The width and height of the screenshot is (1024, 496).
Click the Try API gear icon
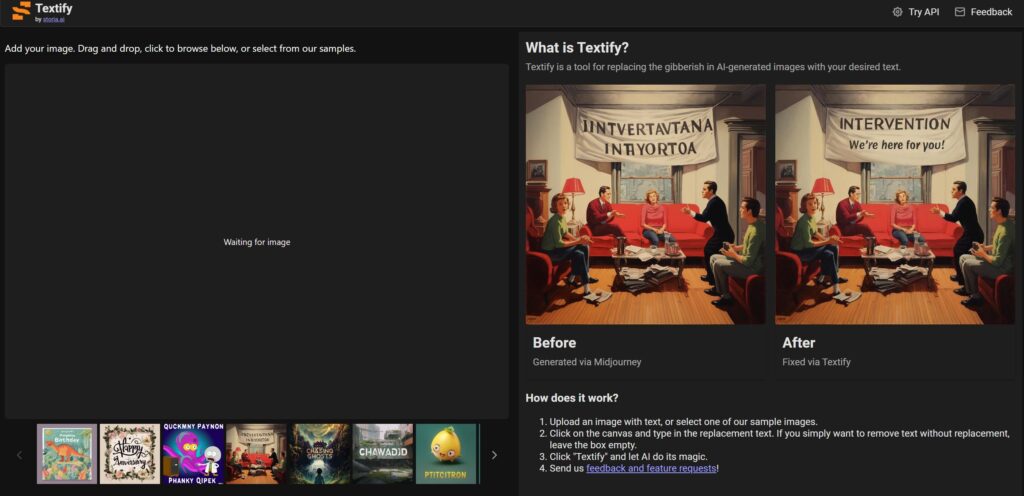click(897, 12)
